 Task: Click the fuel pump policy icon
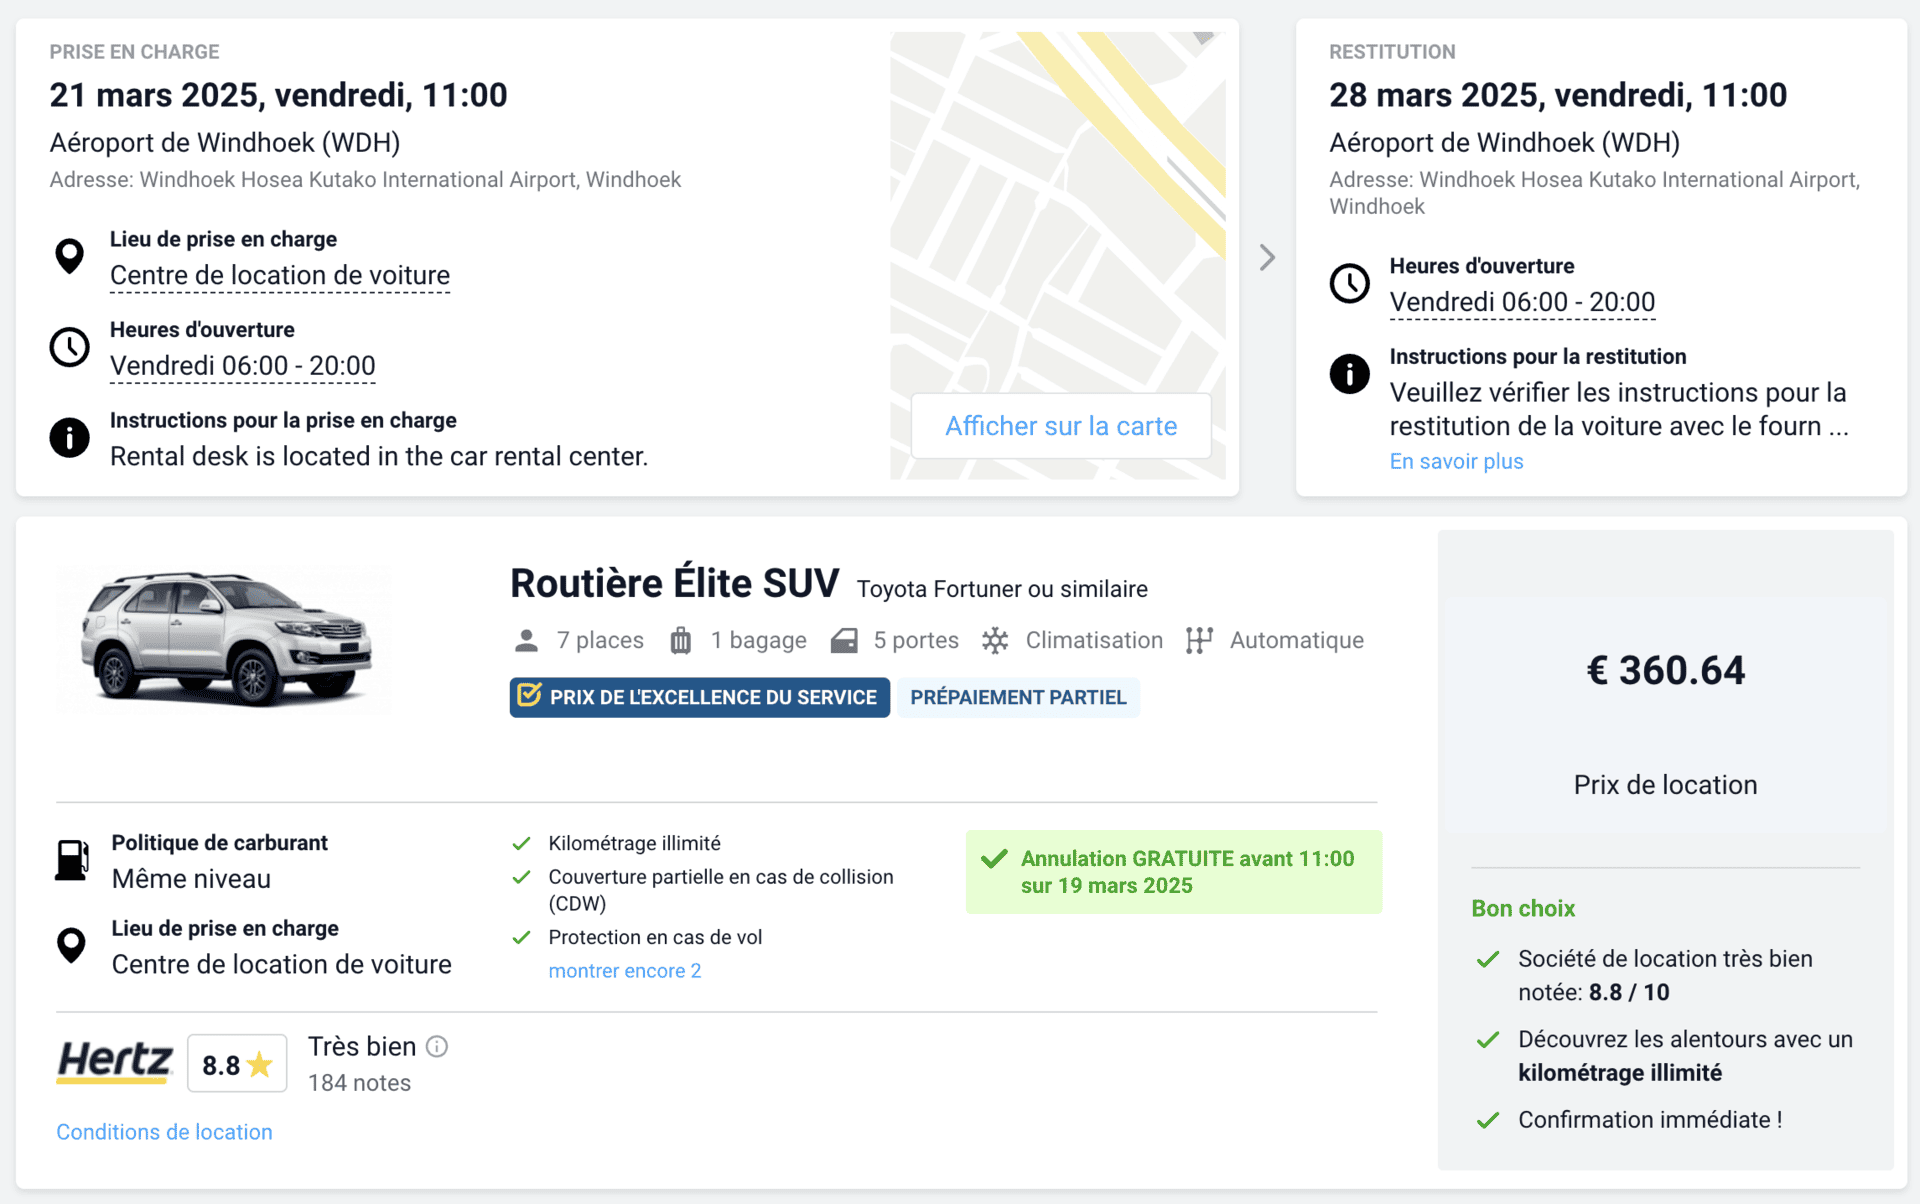(x=72, y=860)
